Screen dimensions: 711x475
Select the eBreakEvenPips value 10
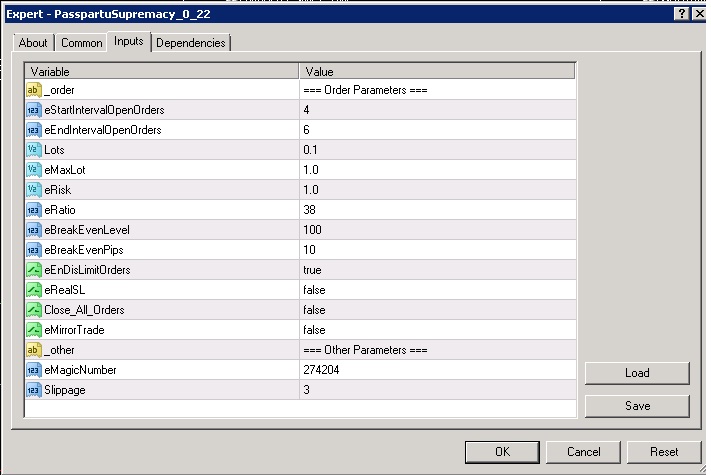(x=438, y=250)
